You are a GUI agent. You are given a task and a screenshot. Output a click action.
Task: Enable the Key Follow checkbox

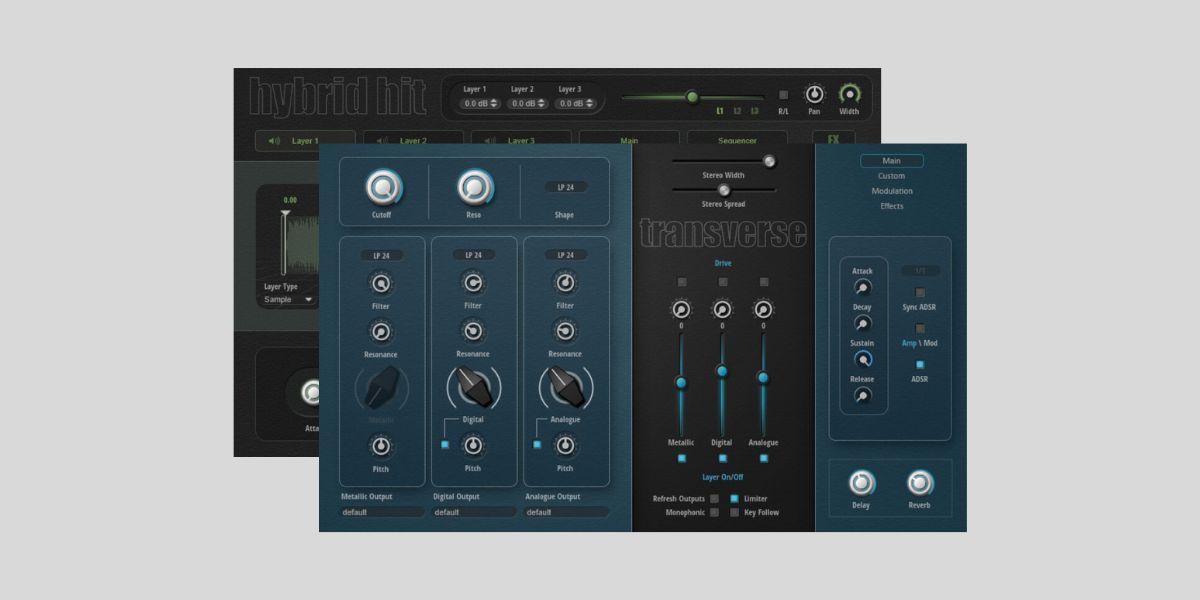[734, 512]
